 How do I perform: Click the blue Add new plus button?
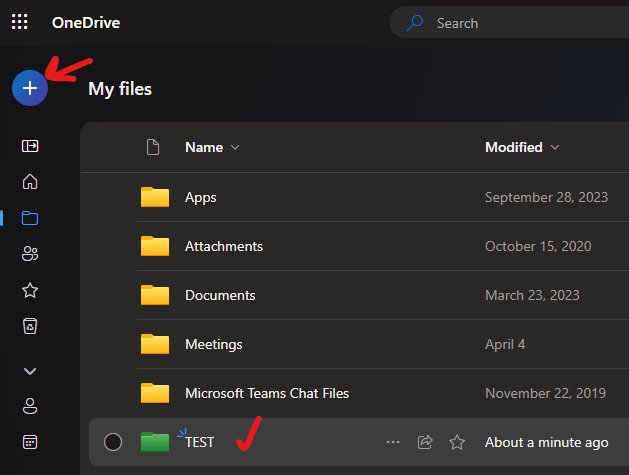pyautogui.click(x=30, y=88)
